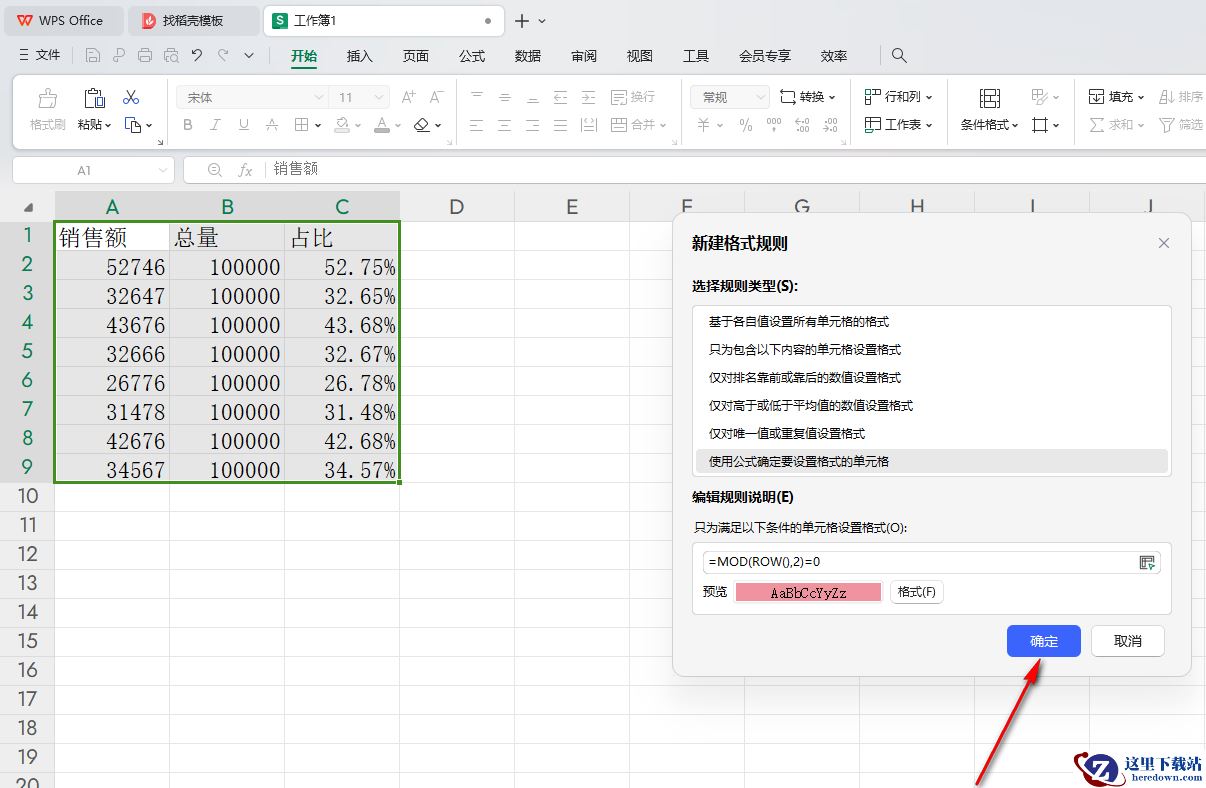
Task: Click 确定 to confirm the format rule
Action: (x=1044, y=641)
